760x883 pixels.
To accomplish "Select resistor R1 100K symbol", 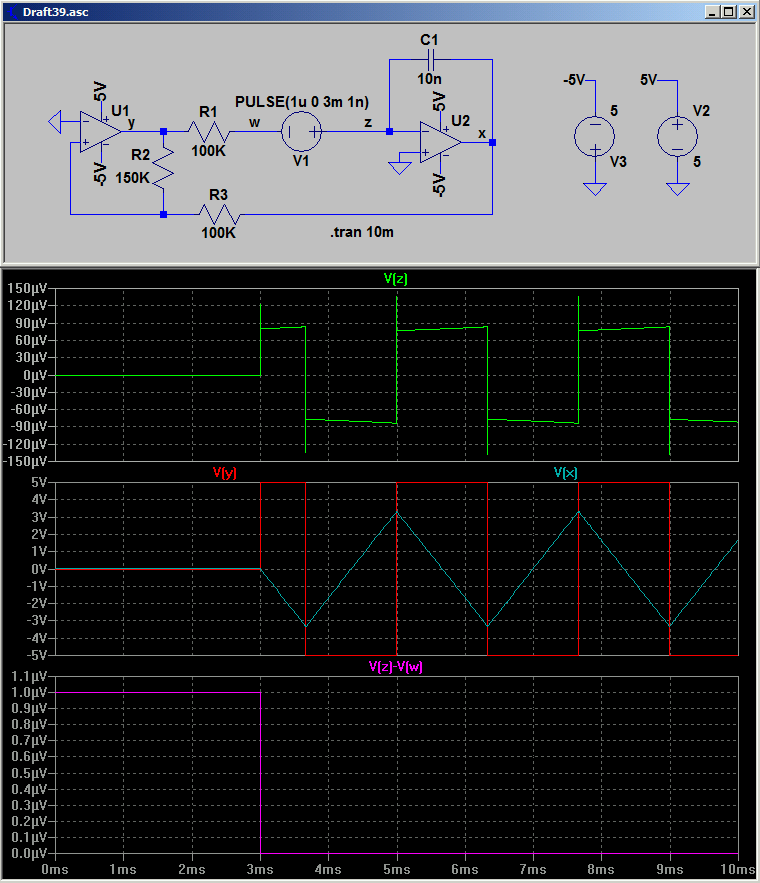I will click(209, 132).
